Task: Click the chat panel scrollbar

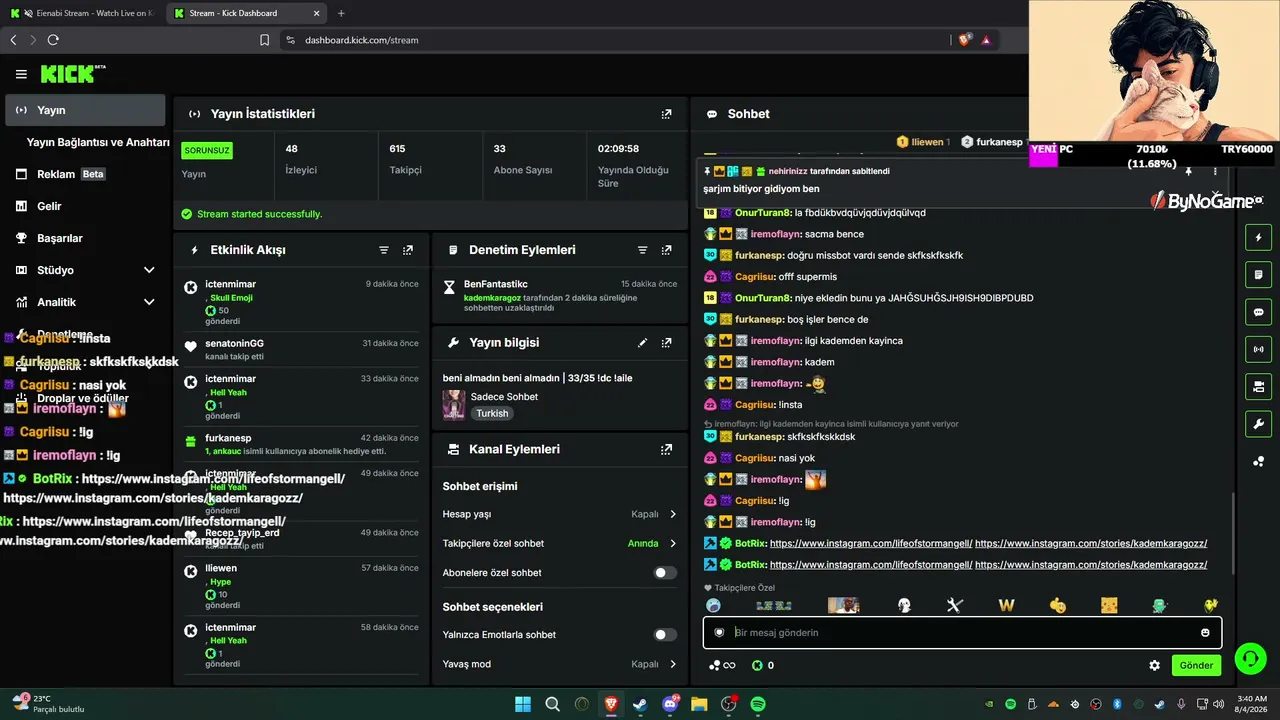Action: (x=1233, y=533)
